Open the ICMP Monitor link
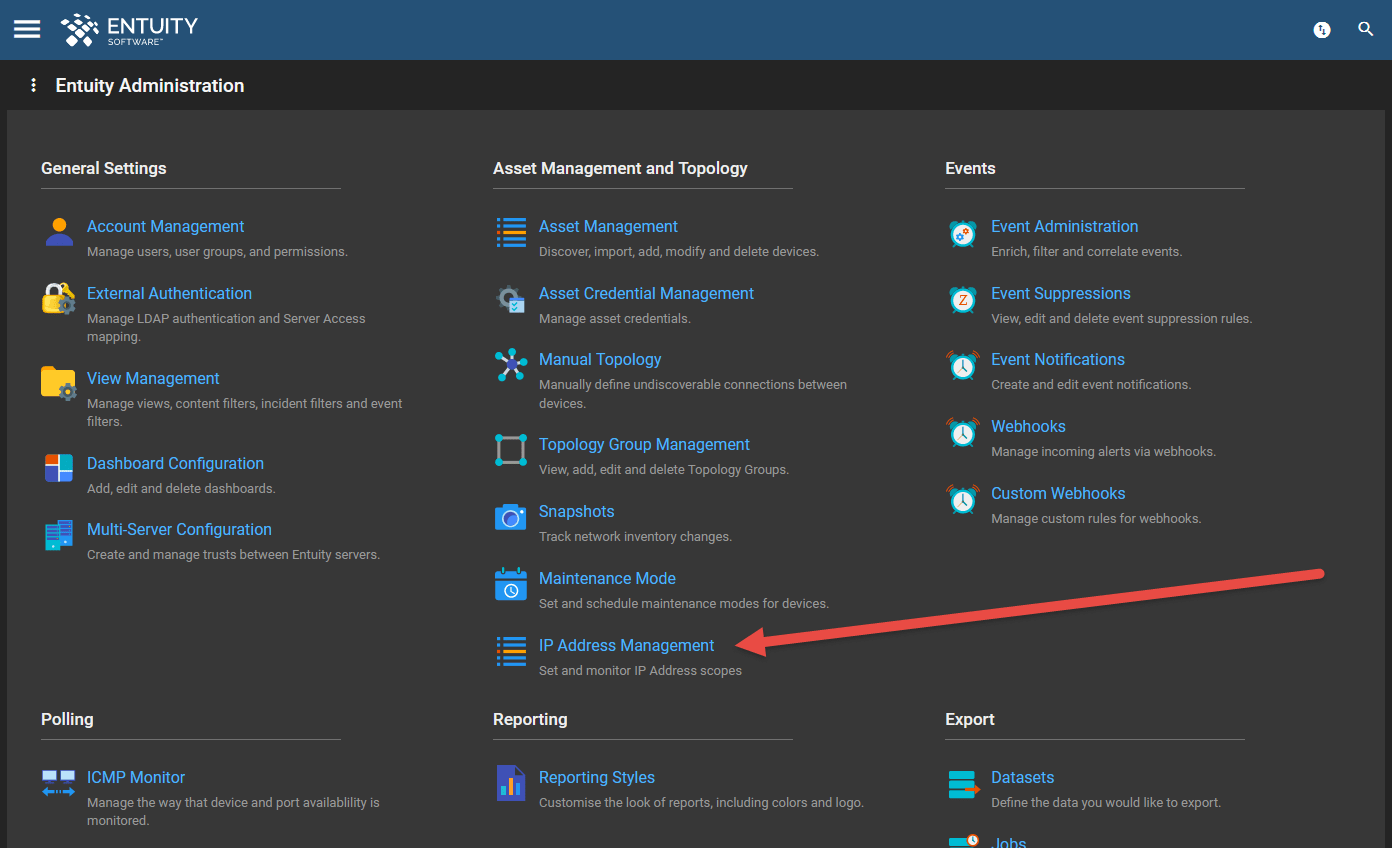 136,778
